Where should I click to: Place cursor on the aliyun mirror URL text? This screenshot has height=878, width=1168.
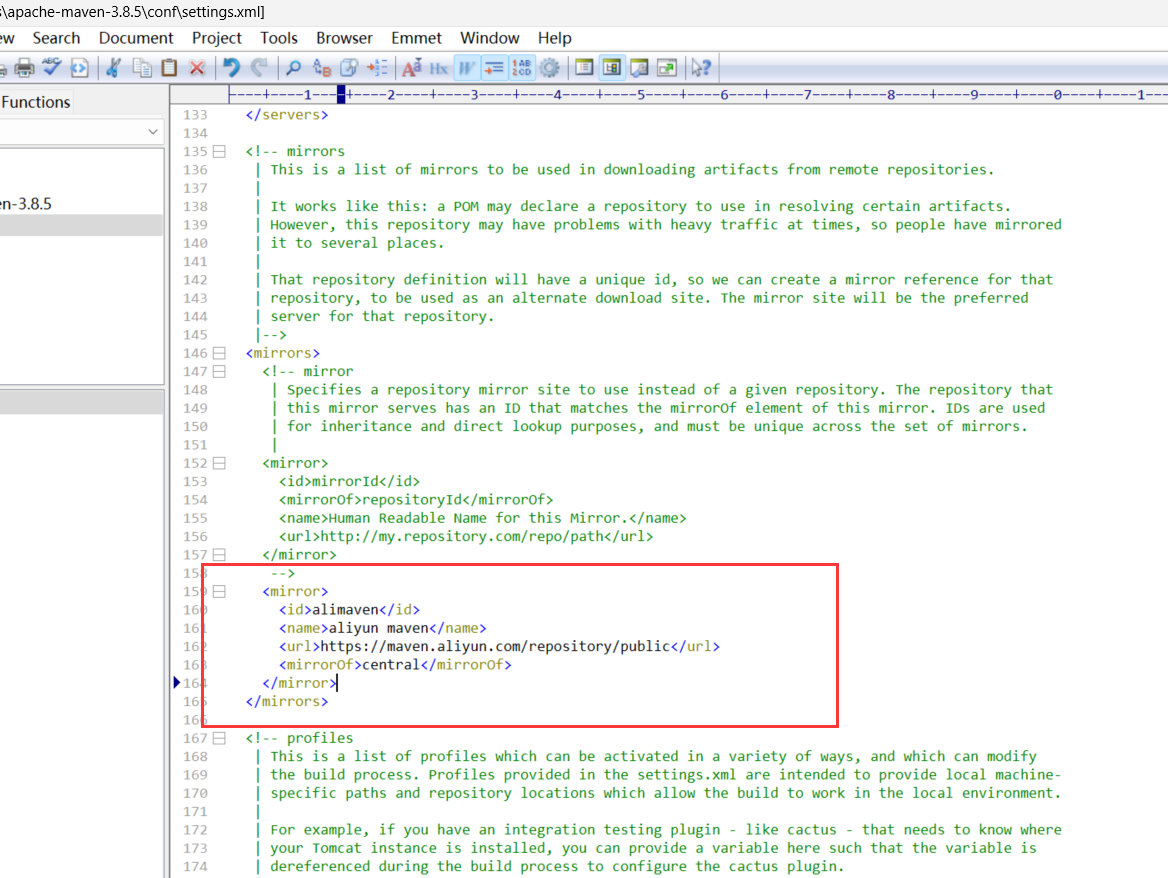click(x=494, y=647)
